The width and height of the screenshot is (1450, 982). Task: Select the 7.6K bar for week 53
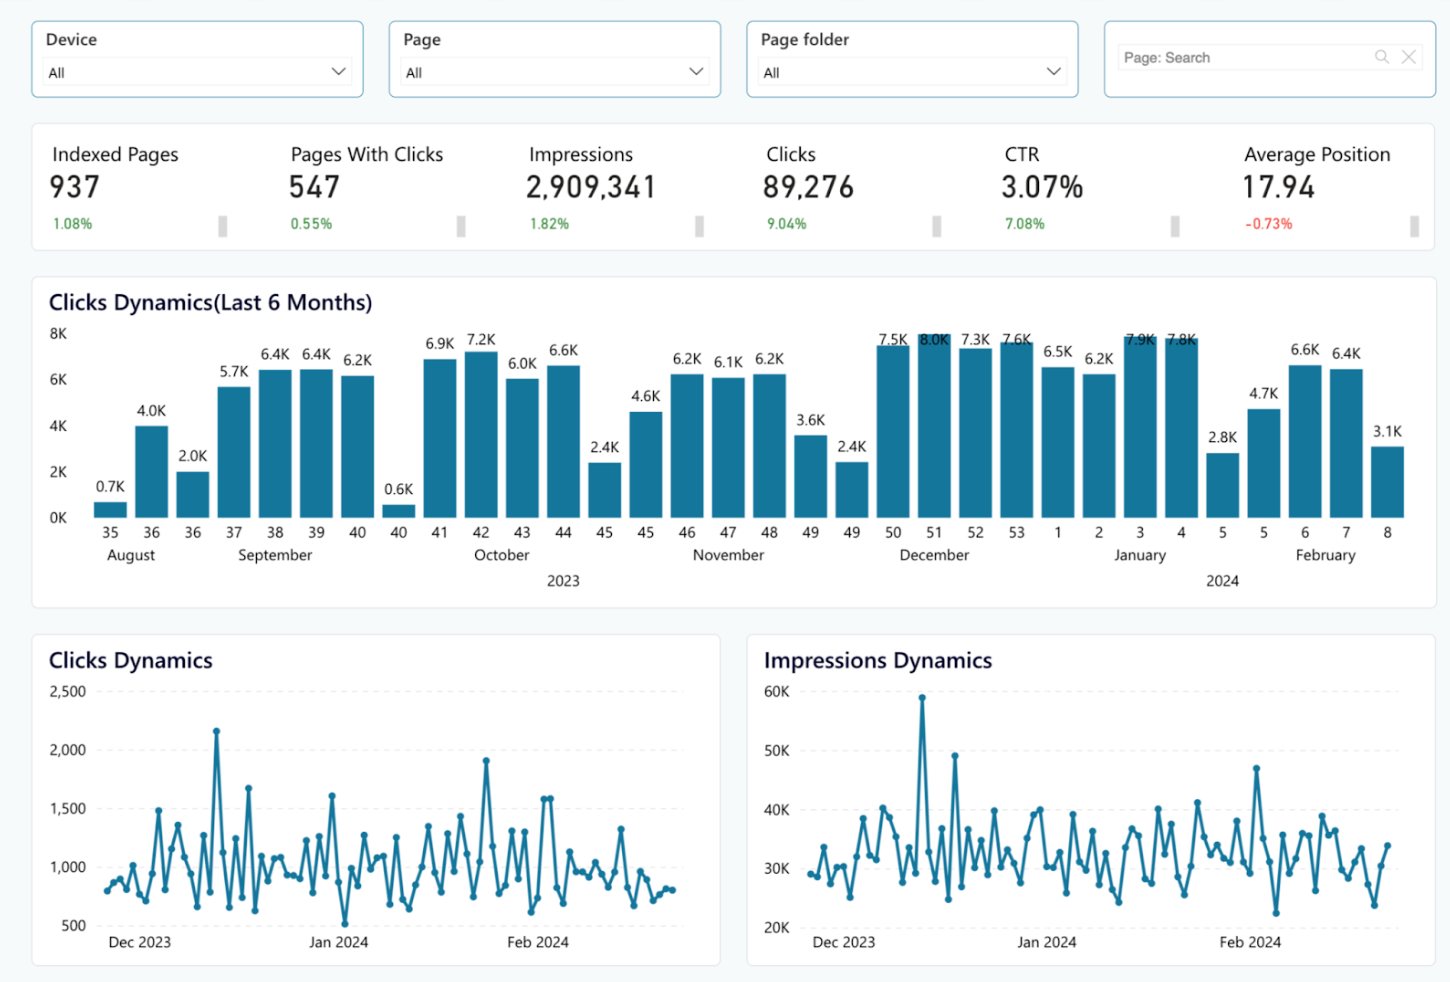1016,430
